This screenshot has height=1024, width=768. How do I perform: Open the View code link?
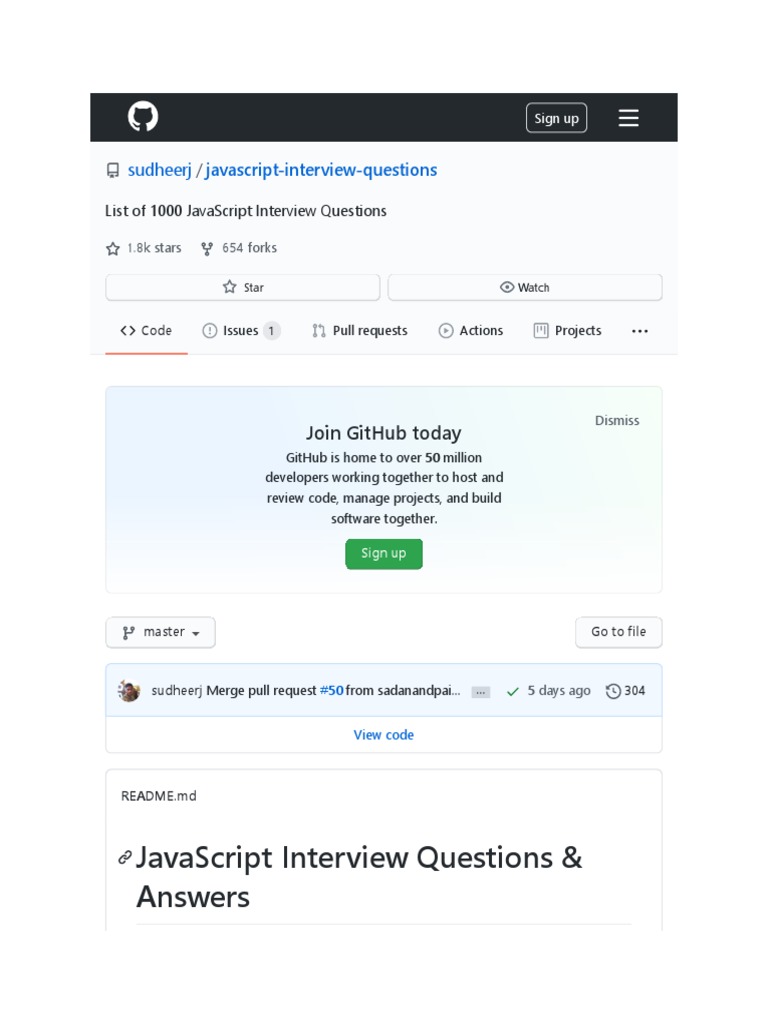384,735
